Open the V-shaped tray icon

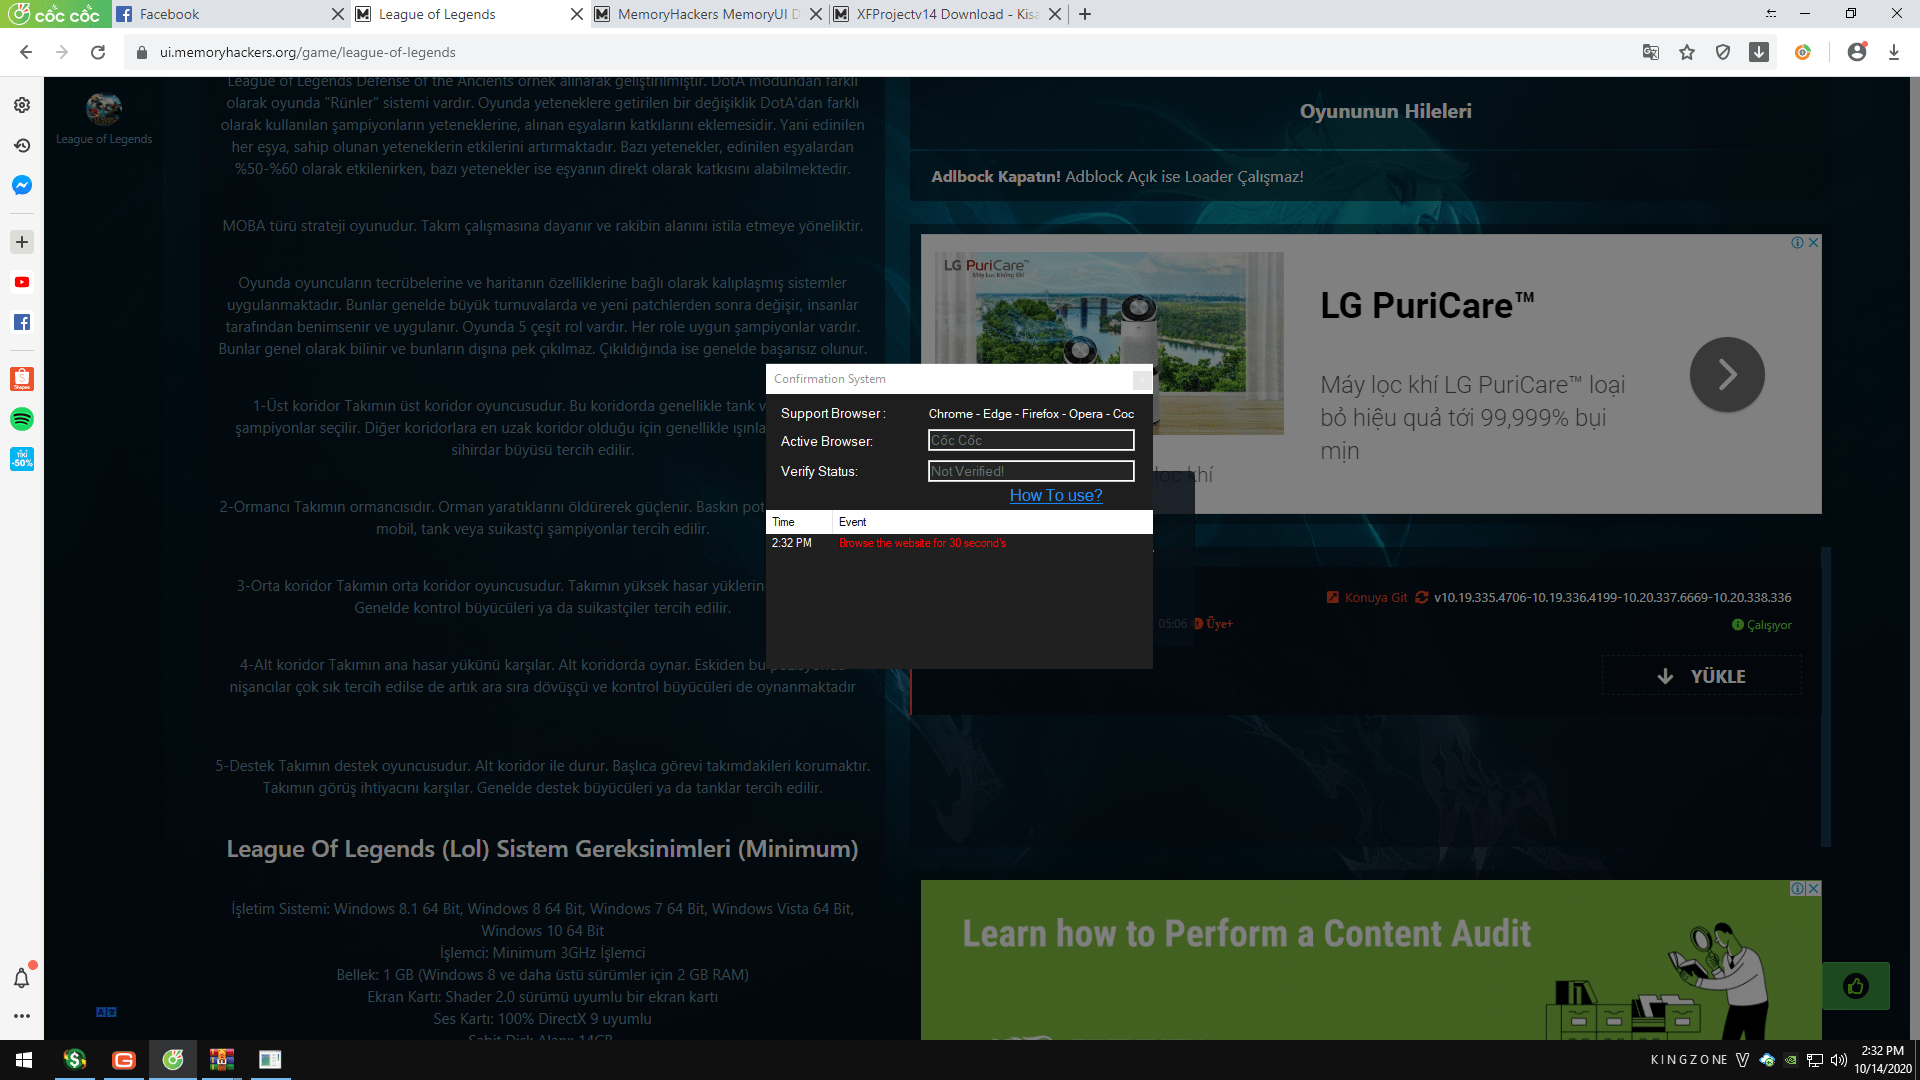tap(1743, 1060)
